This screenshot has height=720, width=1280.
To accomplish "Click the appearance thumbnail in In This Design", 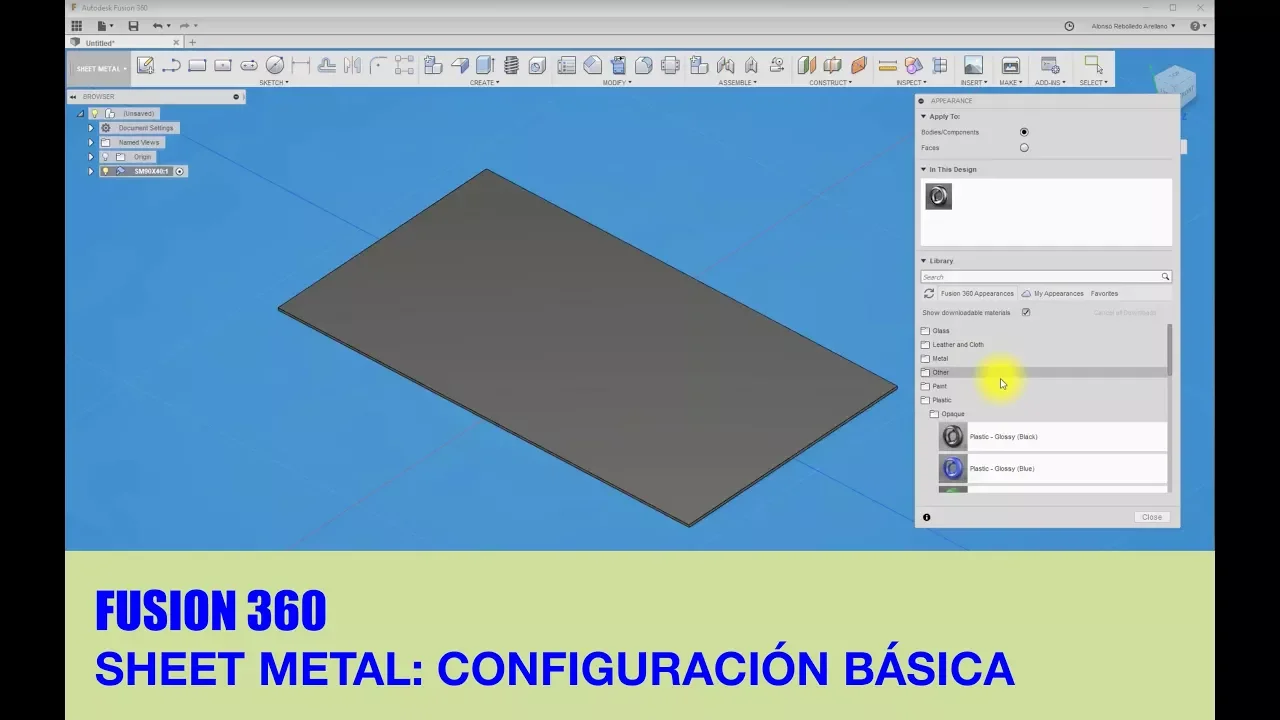I will click(x=938, y=196).
